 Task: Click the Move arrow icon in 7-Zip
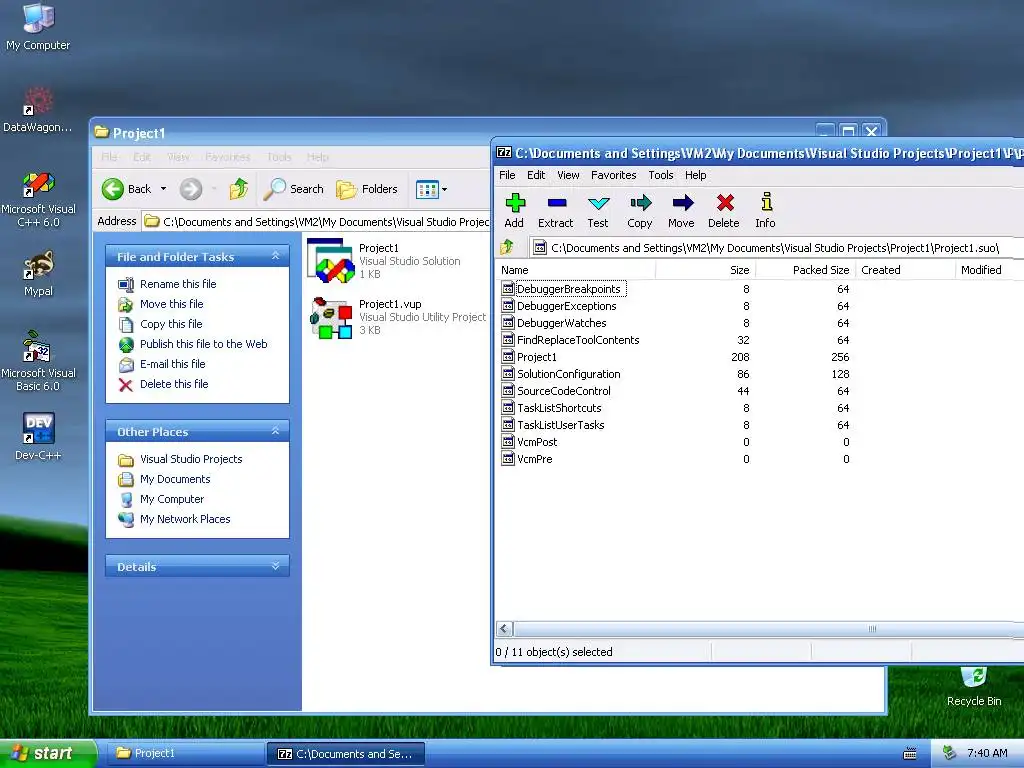pos(682,203)
